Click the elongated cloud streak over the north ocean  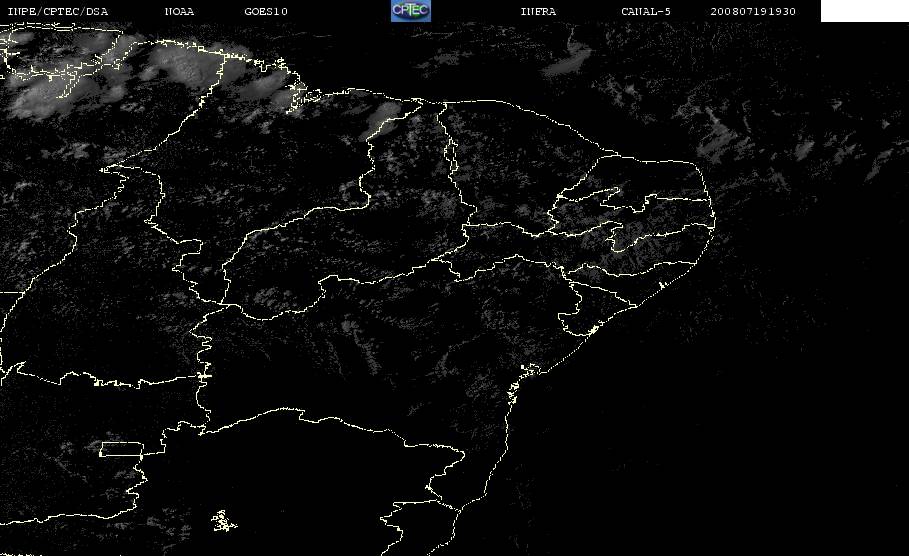pos(565,64)
